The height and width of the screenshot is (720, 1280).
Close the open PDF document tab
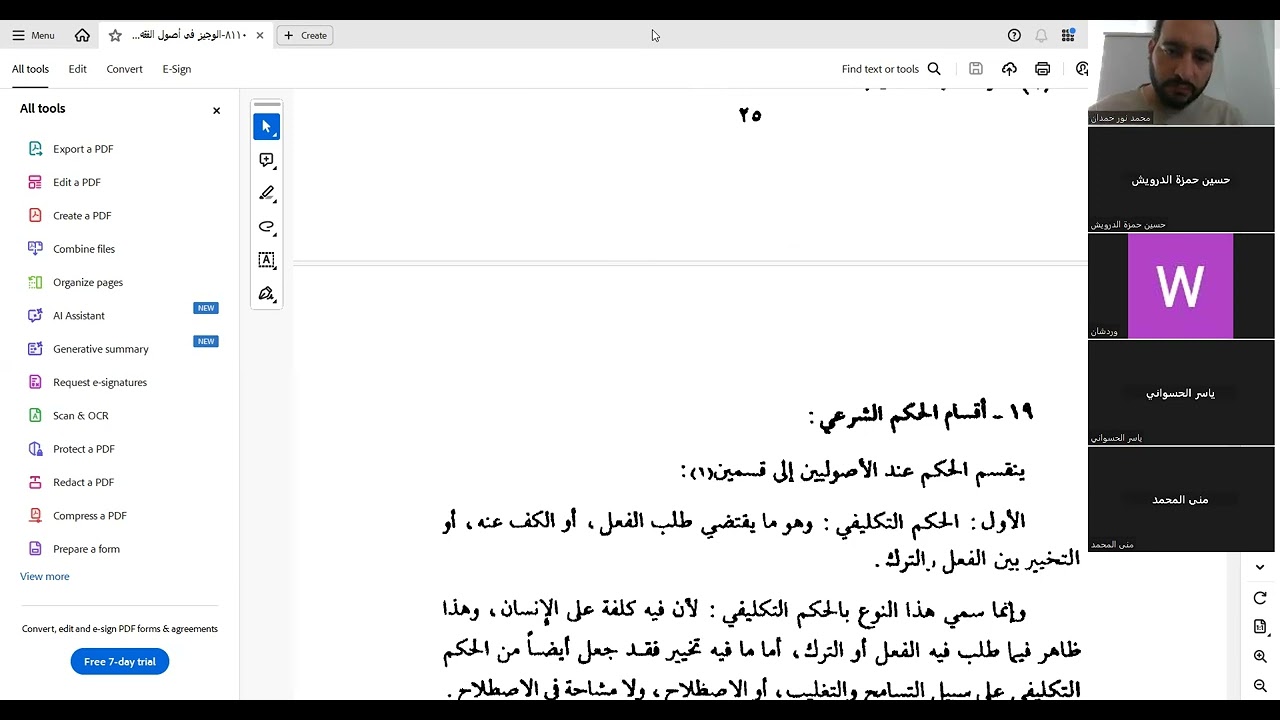click(260, 35)
